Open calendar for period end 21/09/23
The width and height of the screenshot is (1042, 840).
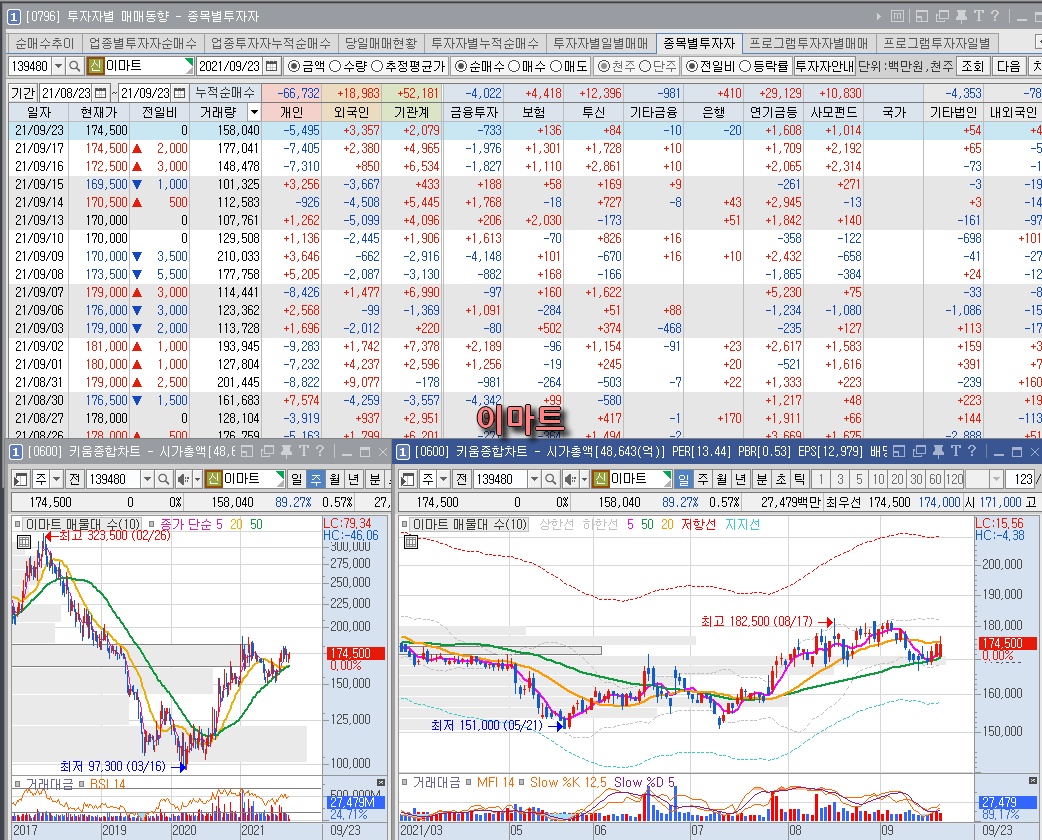click(x=179, y=92)
